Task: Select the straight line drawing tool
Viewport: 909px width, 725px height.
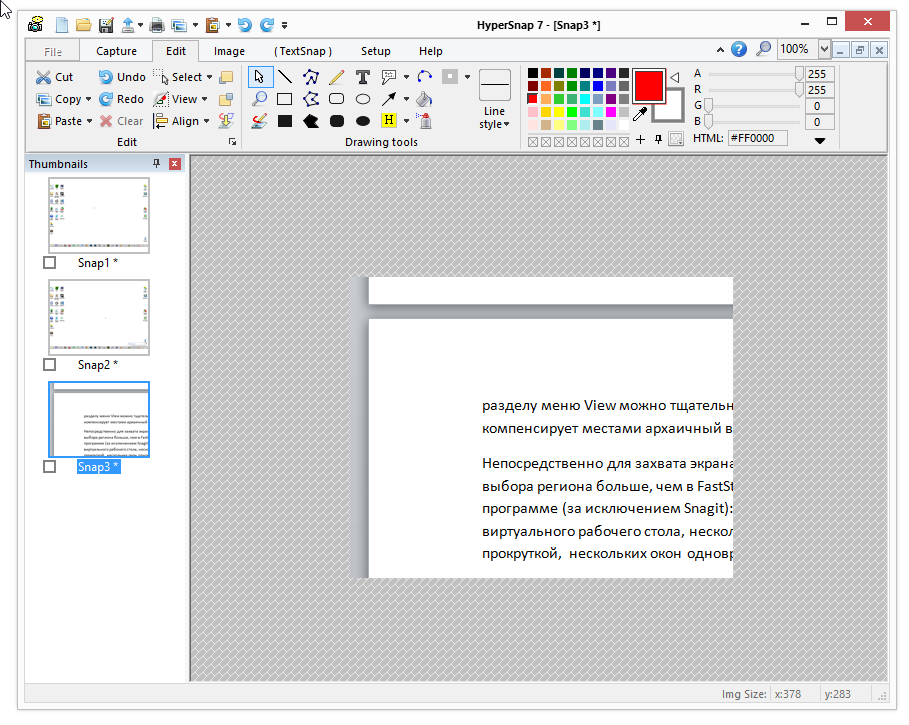Action: point(285,77)
